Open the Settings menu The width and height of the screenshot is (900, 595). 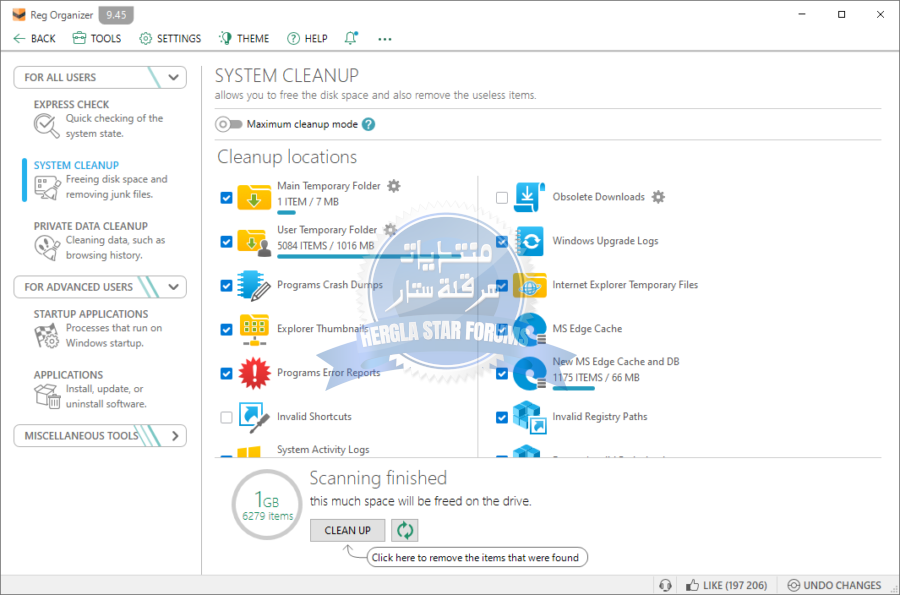click(x=170, y=39)
